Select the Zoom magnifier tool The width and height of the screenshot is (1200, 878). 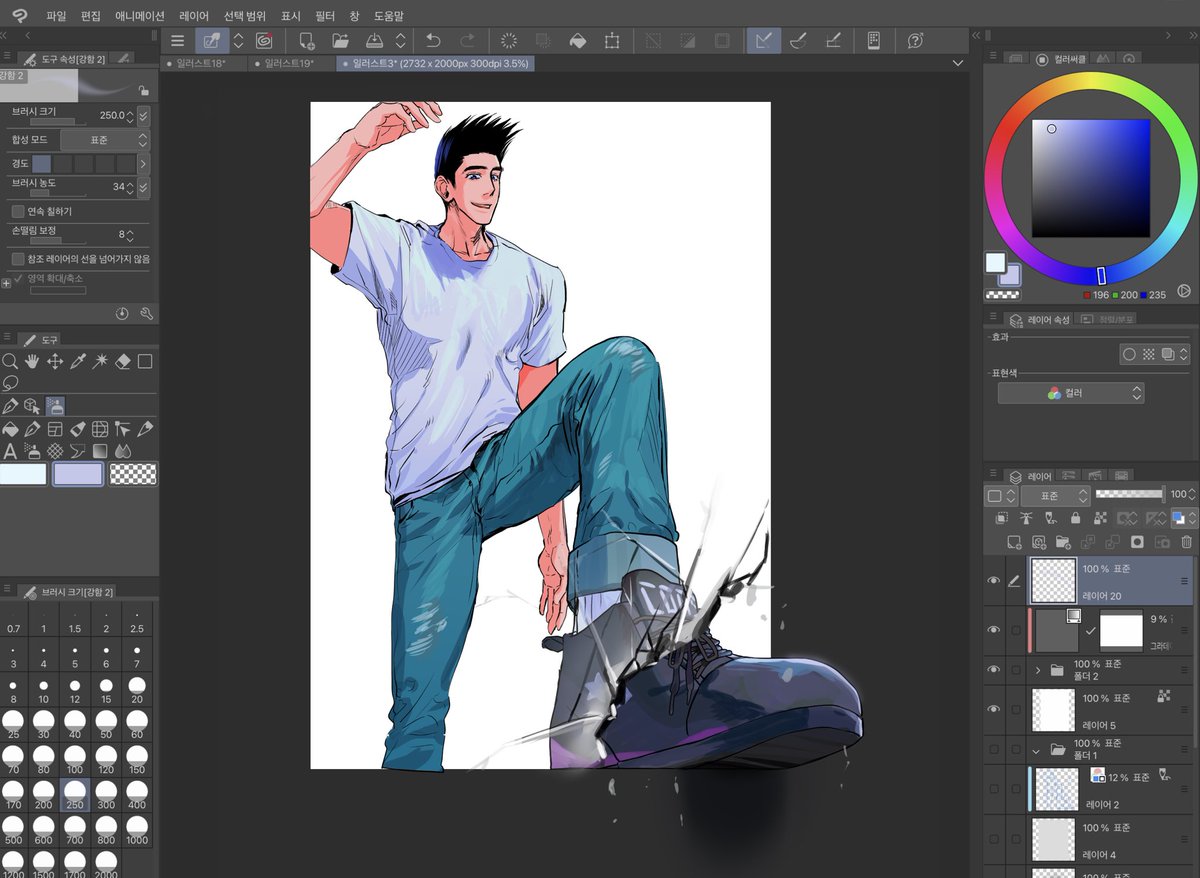[x=9, y=361]
